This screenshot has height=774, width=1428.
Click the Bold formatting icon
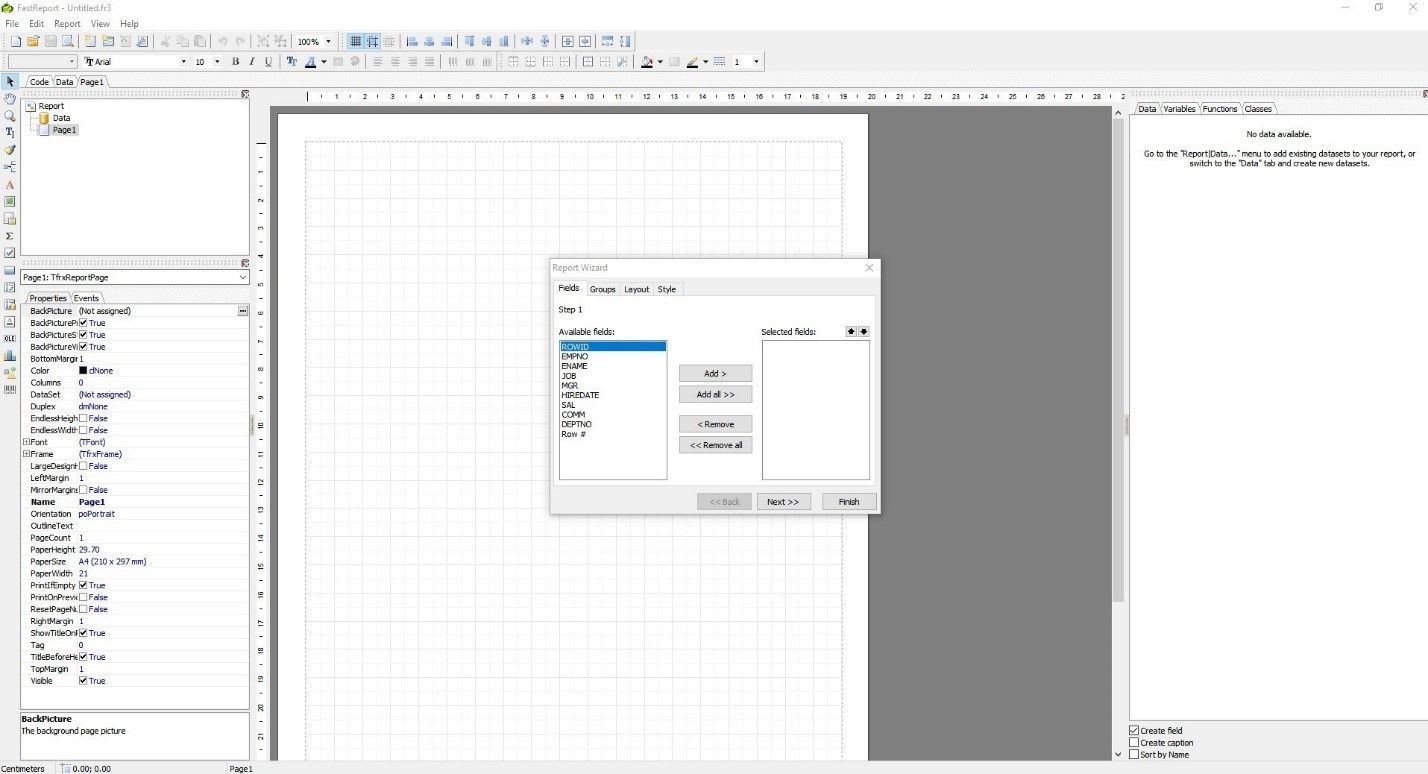click(x=236, y=62)
